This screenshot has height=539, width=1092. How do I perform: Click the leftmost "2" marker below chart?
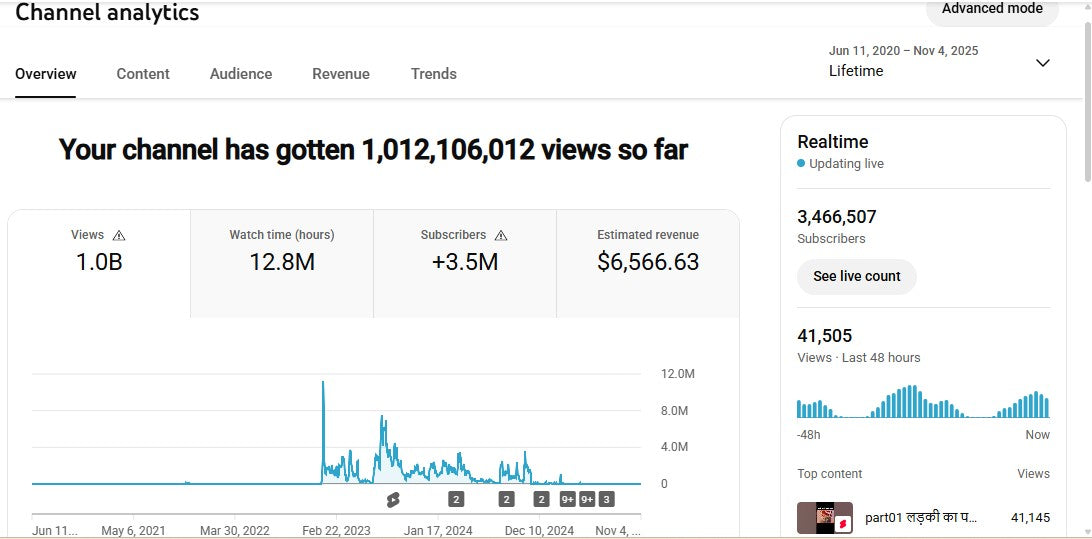[456, 499]
